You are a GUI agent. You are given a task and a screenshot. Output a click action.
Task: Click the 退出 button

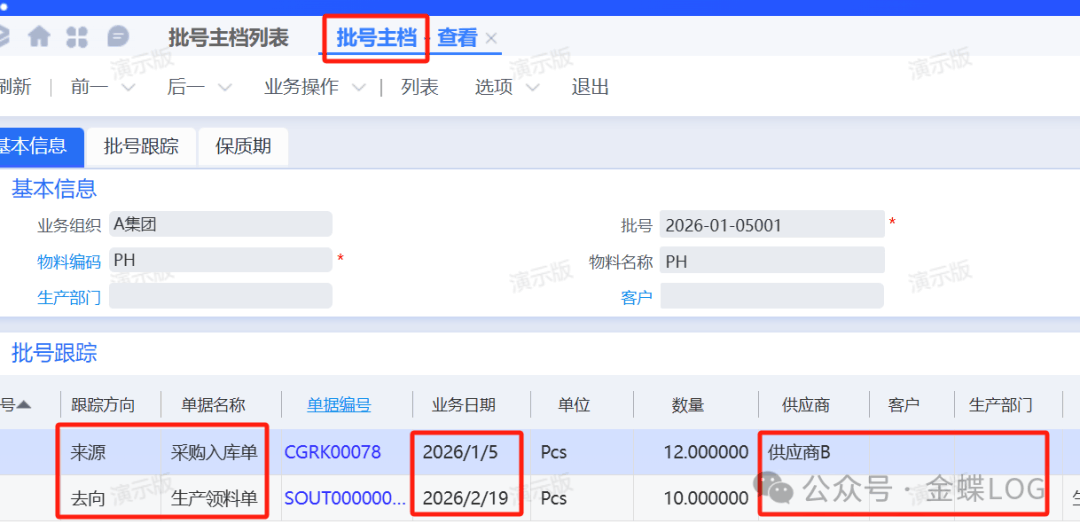click(x=590, y=88)
